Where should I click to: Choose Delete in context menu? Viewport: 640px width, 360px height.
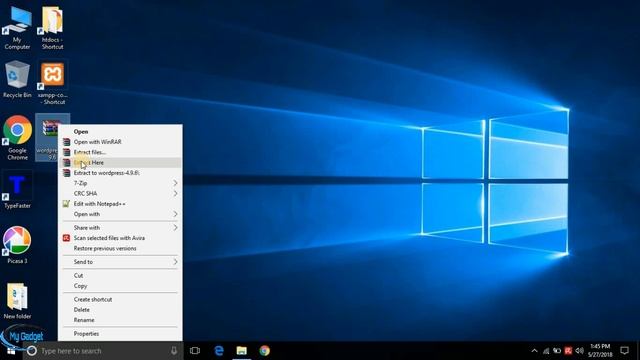point(120,309)
